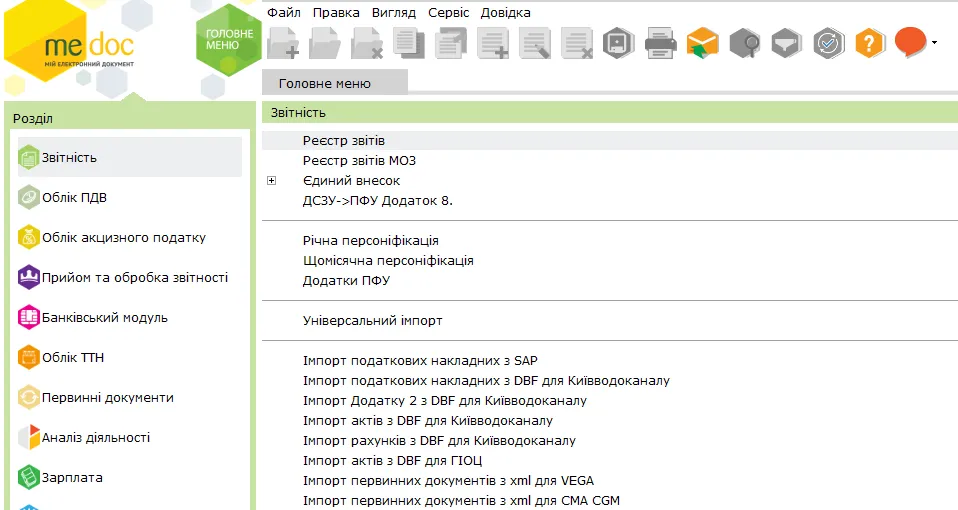Click the open folder toolbar icon
Viewport: 958px width, 510px height.
coord(325,43)
